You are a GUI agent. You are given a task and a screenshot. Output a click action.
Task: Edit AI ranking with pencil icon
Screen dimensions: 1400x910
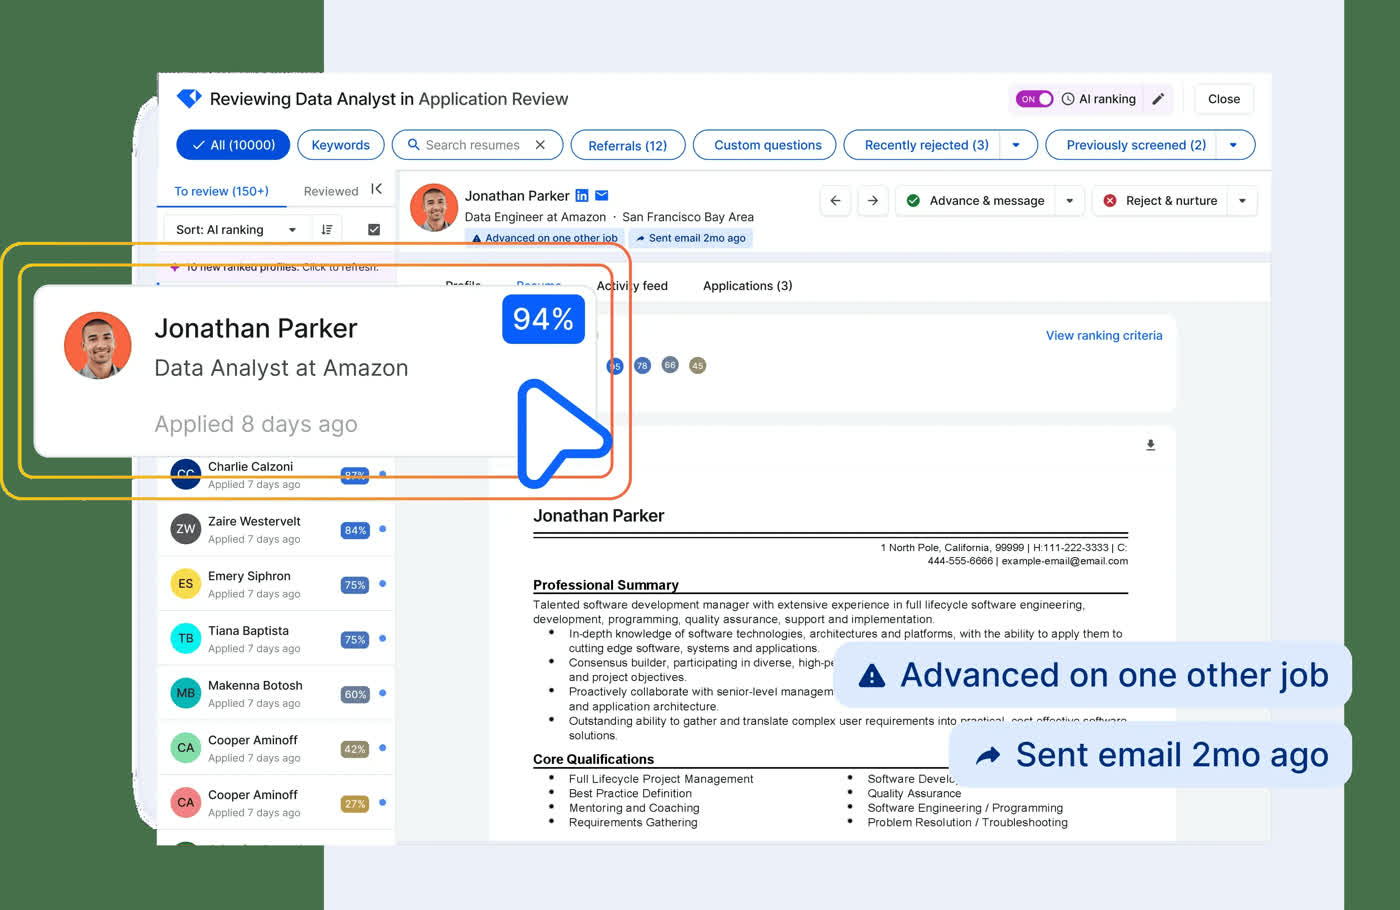click(1158, 99)
